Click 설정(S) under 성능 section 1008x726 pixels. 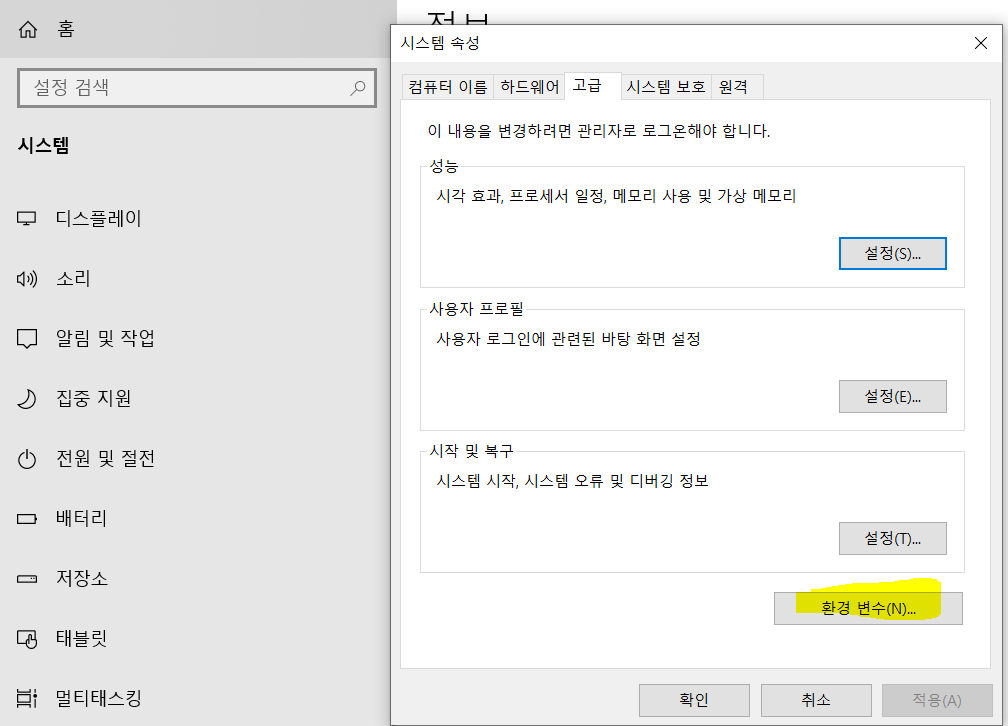tap(892, 253)
